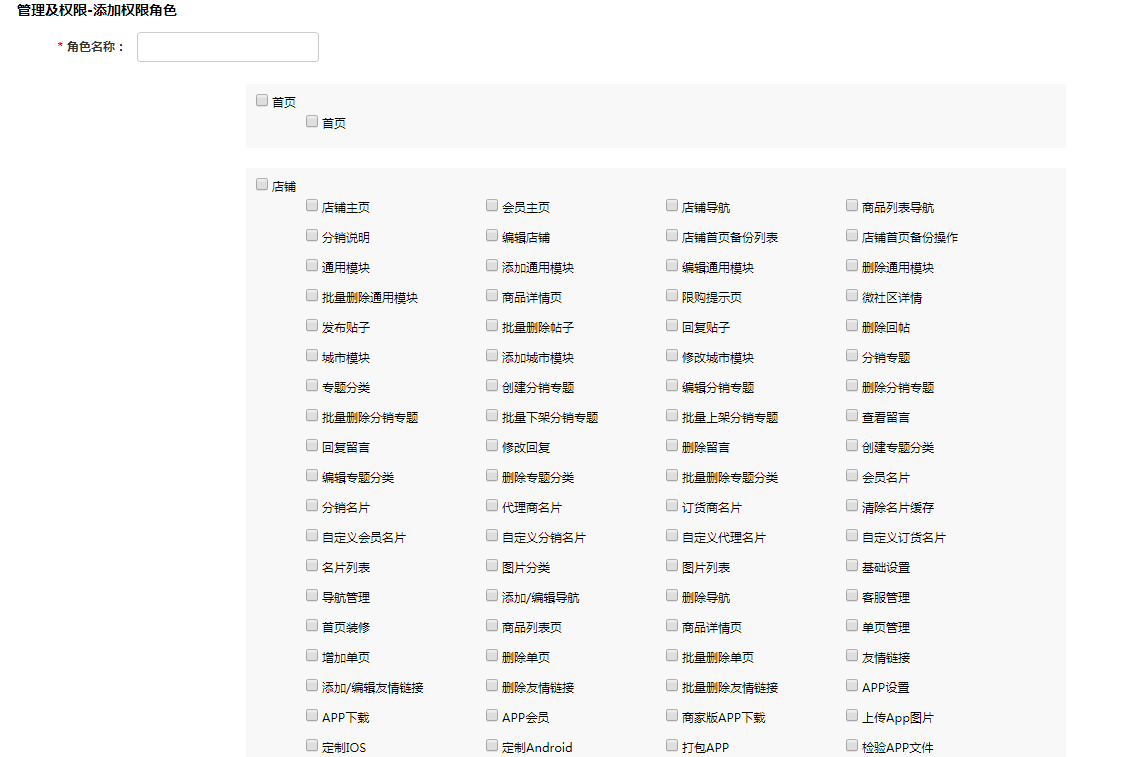Check the 批量删除通用模块 option
The image size is (1148, 757).
coord(312,296)
